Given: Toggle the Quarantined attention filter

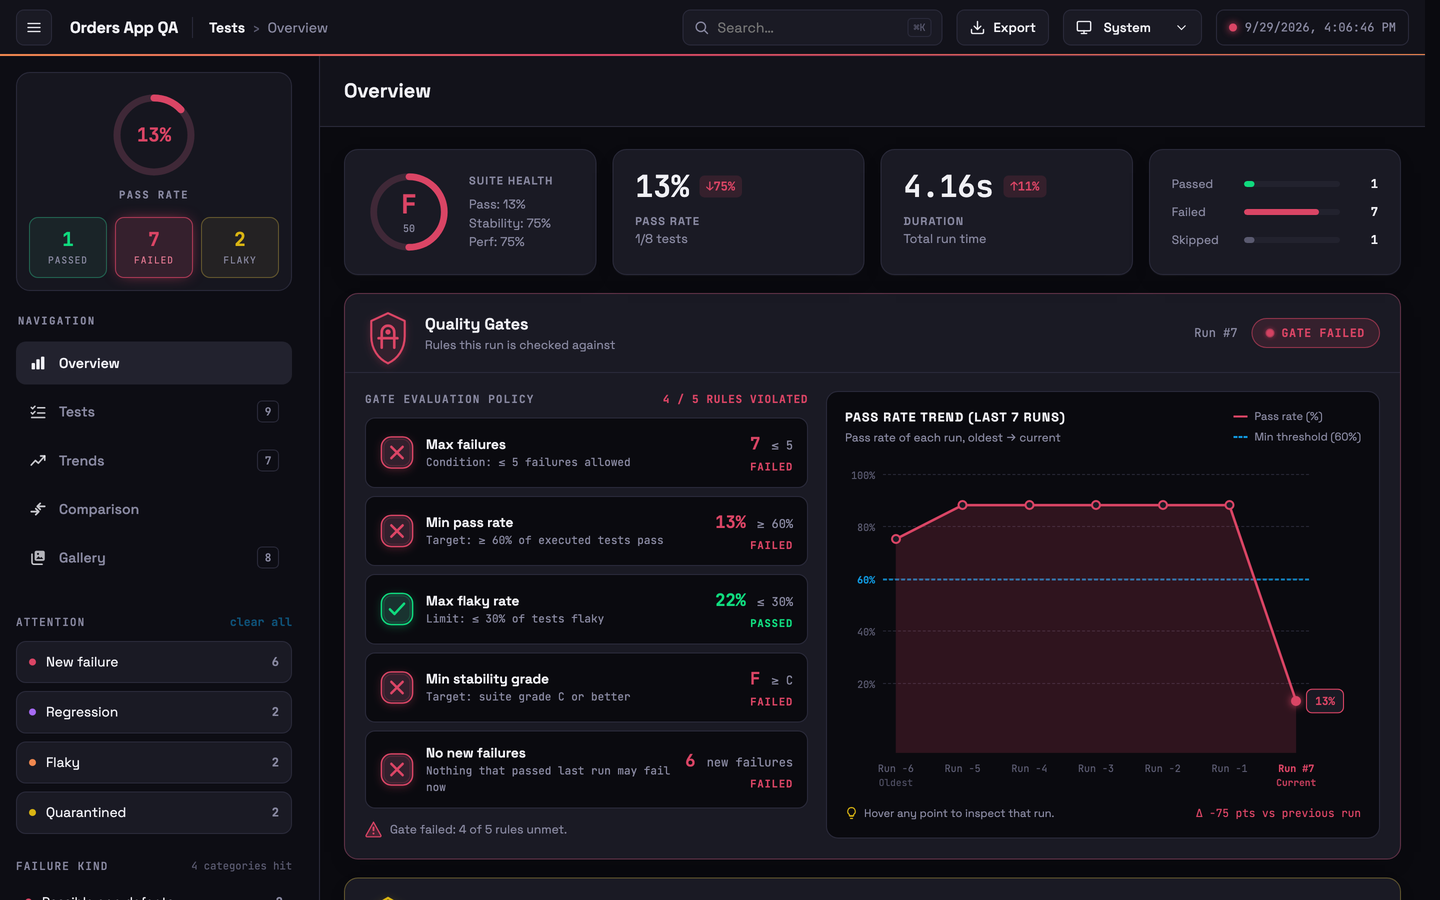Looking at the screenshot, I should click(x=154, y=812).
